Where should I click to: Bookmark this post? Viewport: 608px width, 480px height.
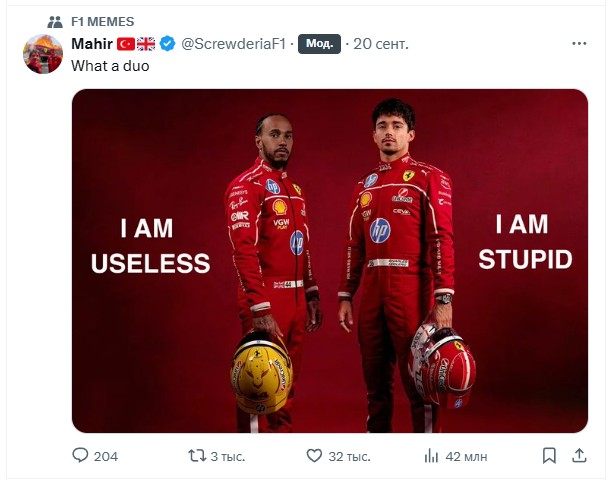pyautogui.click(x=549, y=456)
